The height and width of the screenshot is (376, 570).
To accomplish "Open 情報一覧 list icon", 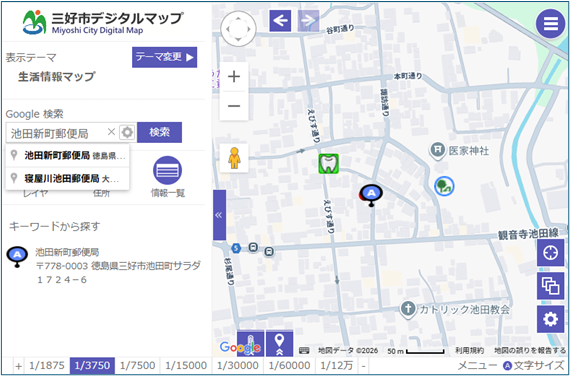I will pyautogui.click(x=168, y=171).
